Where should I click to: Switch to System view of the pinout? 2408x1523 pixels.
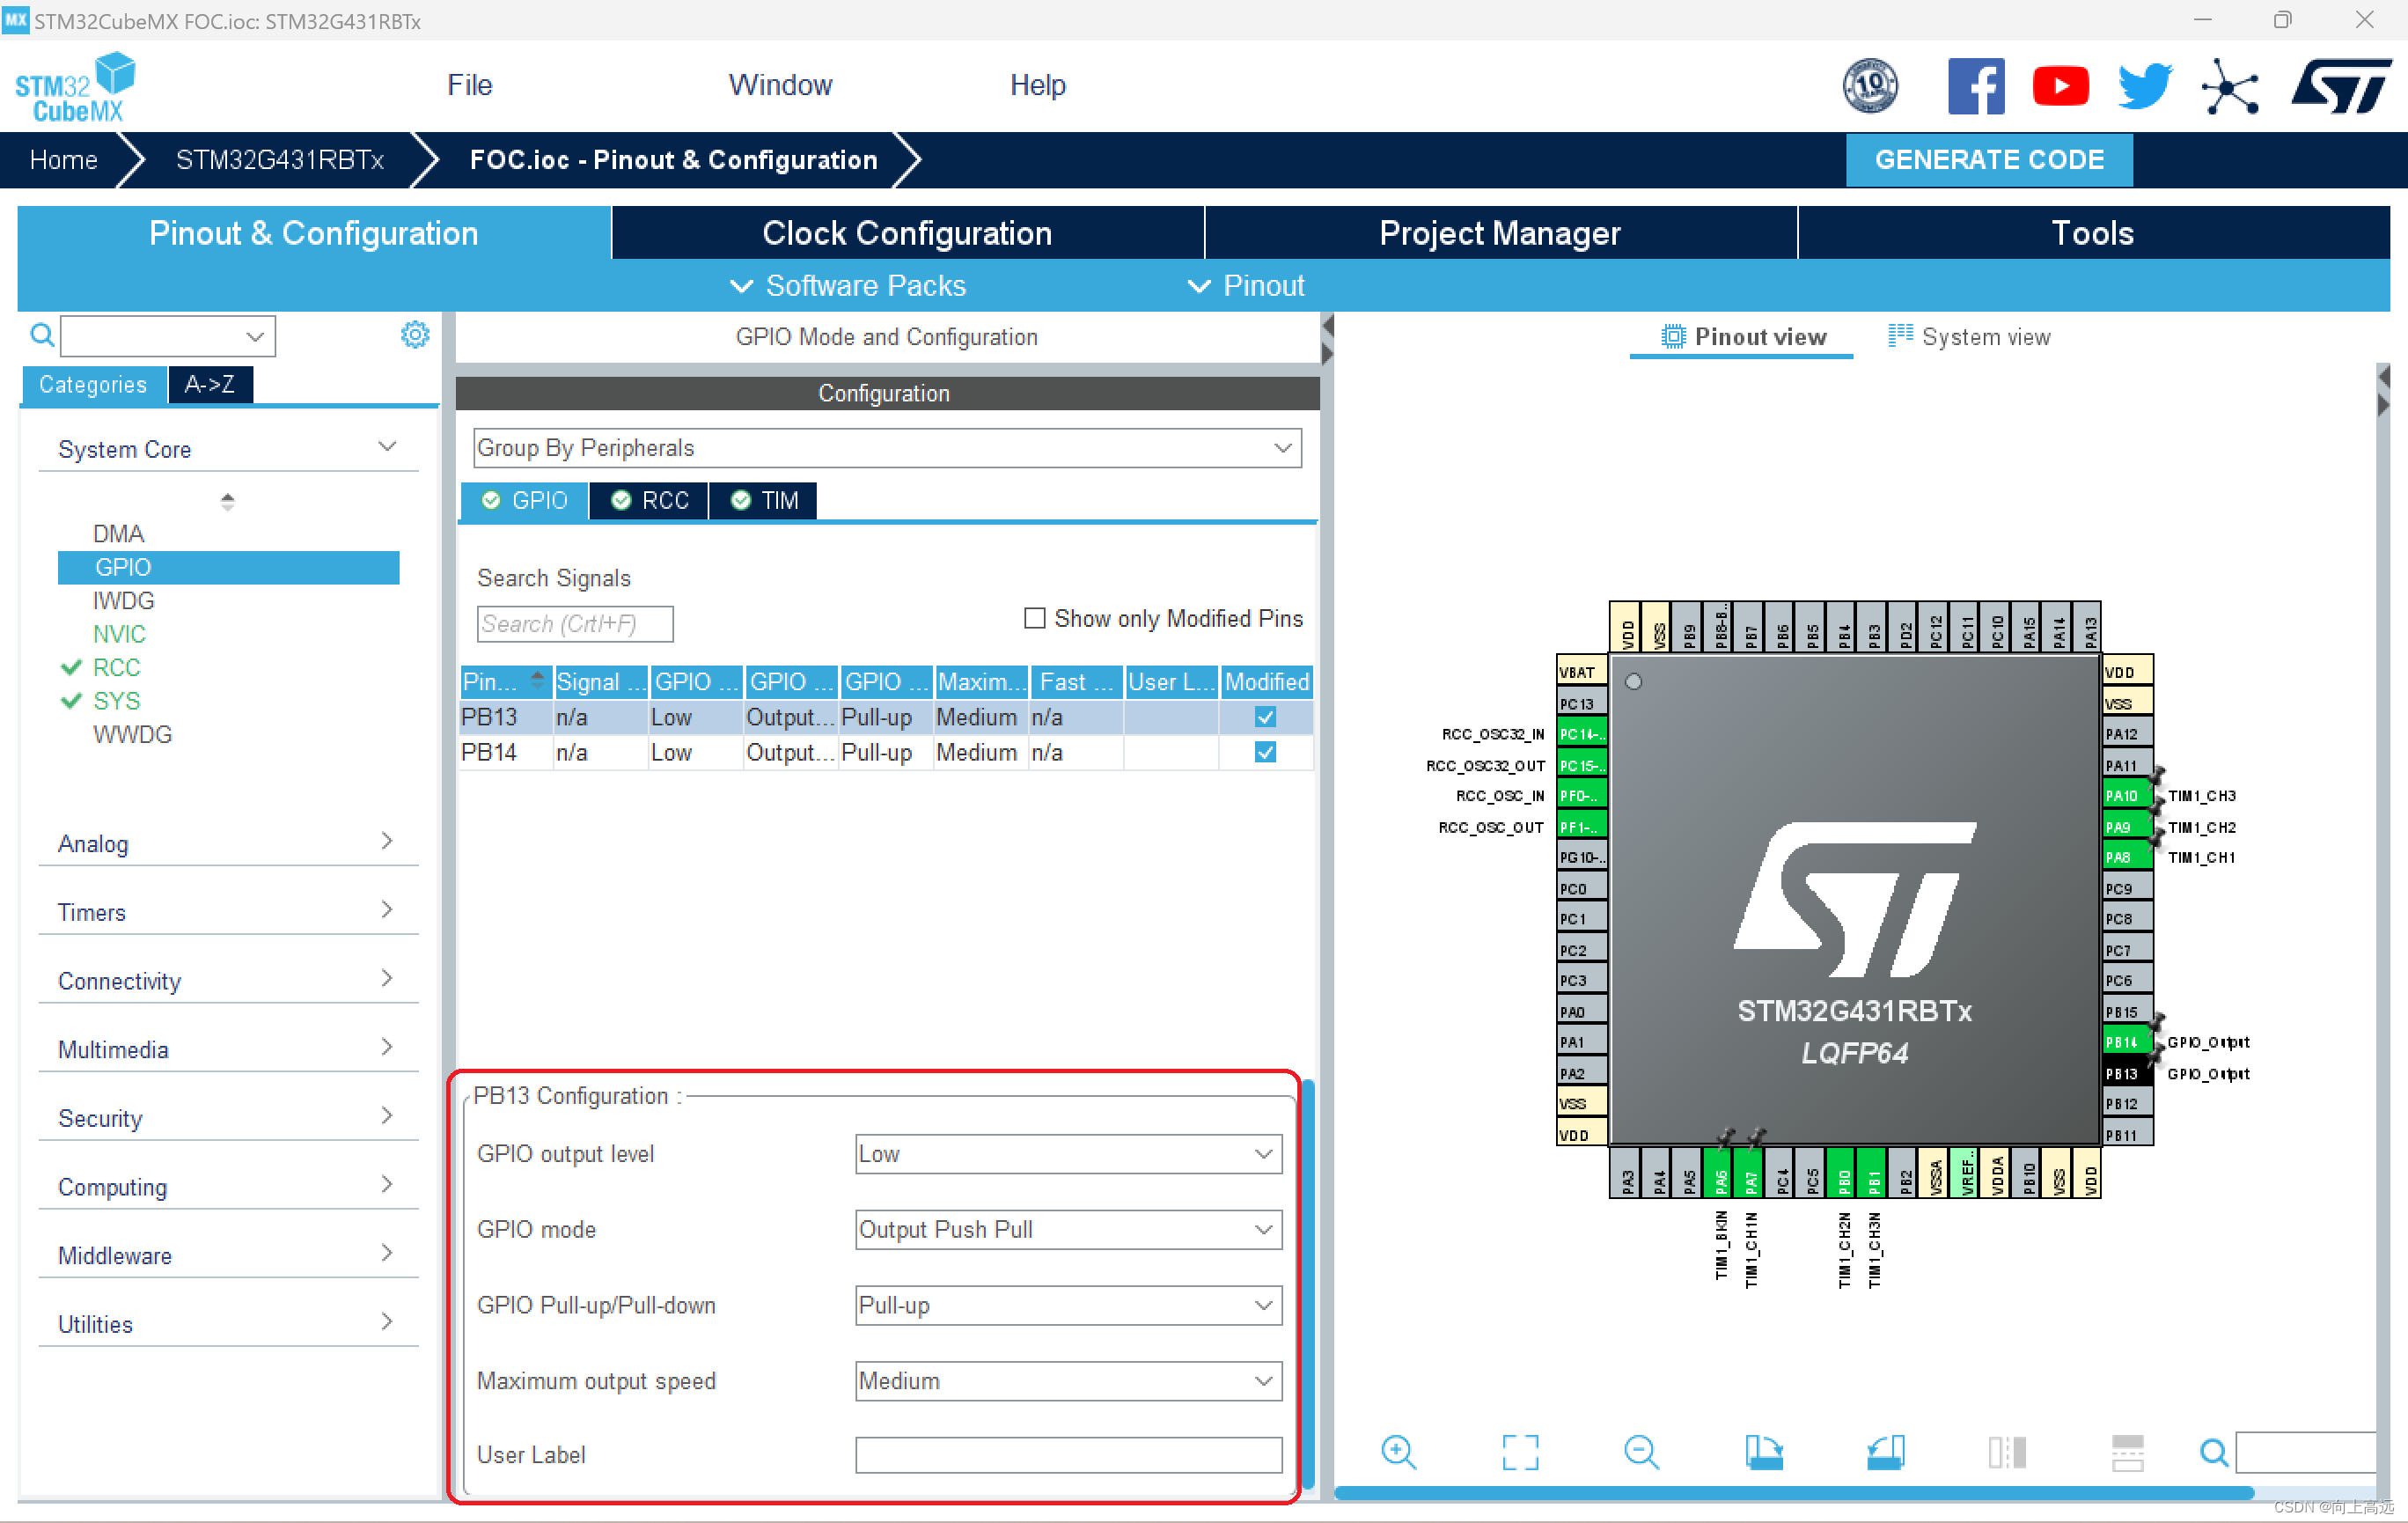[x=1967, y=336]
